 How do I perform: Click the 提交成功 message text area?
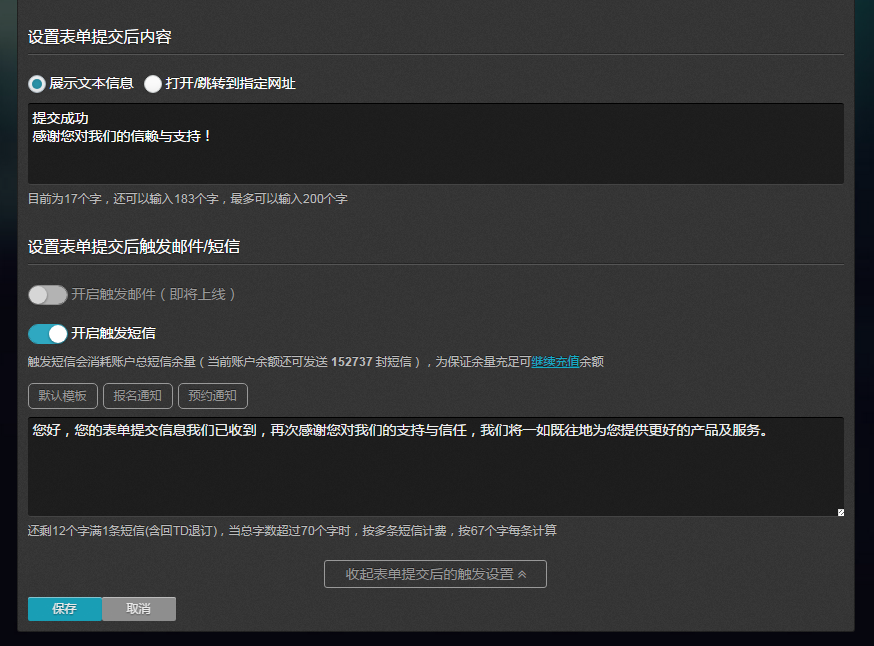click(435, 143)
